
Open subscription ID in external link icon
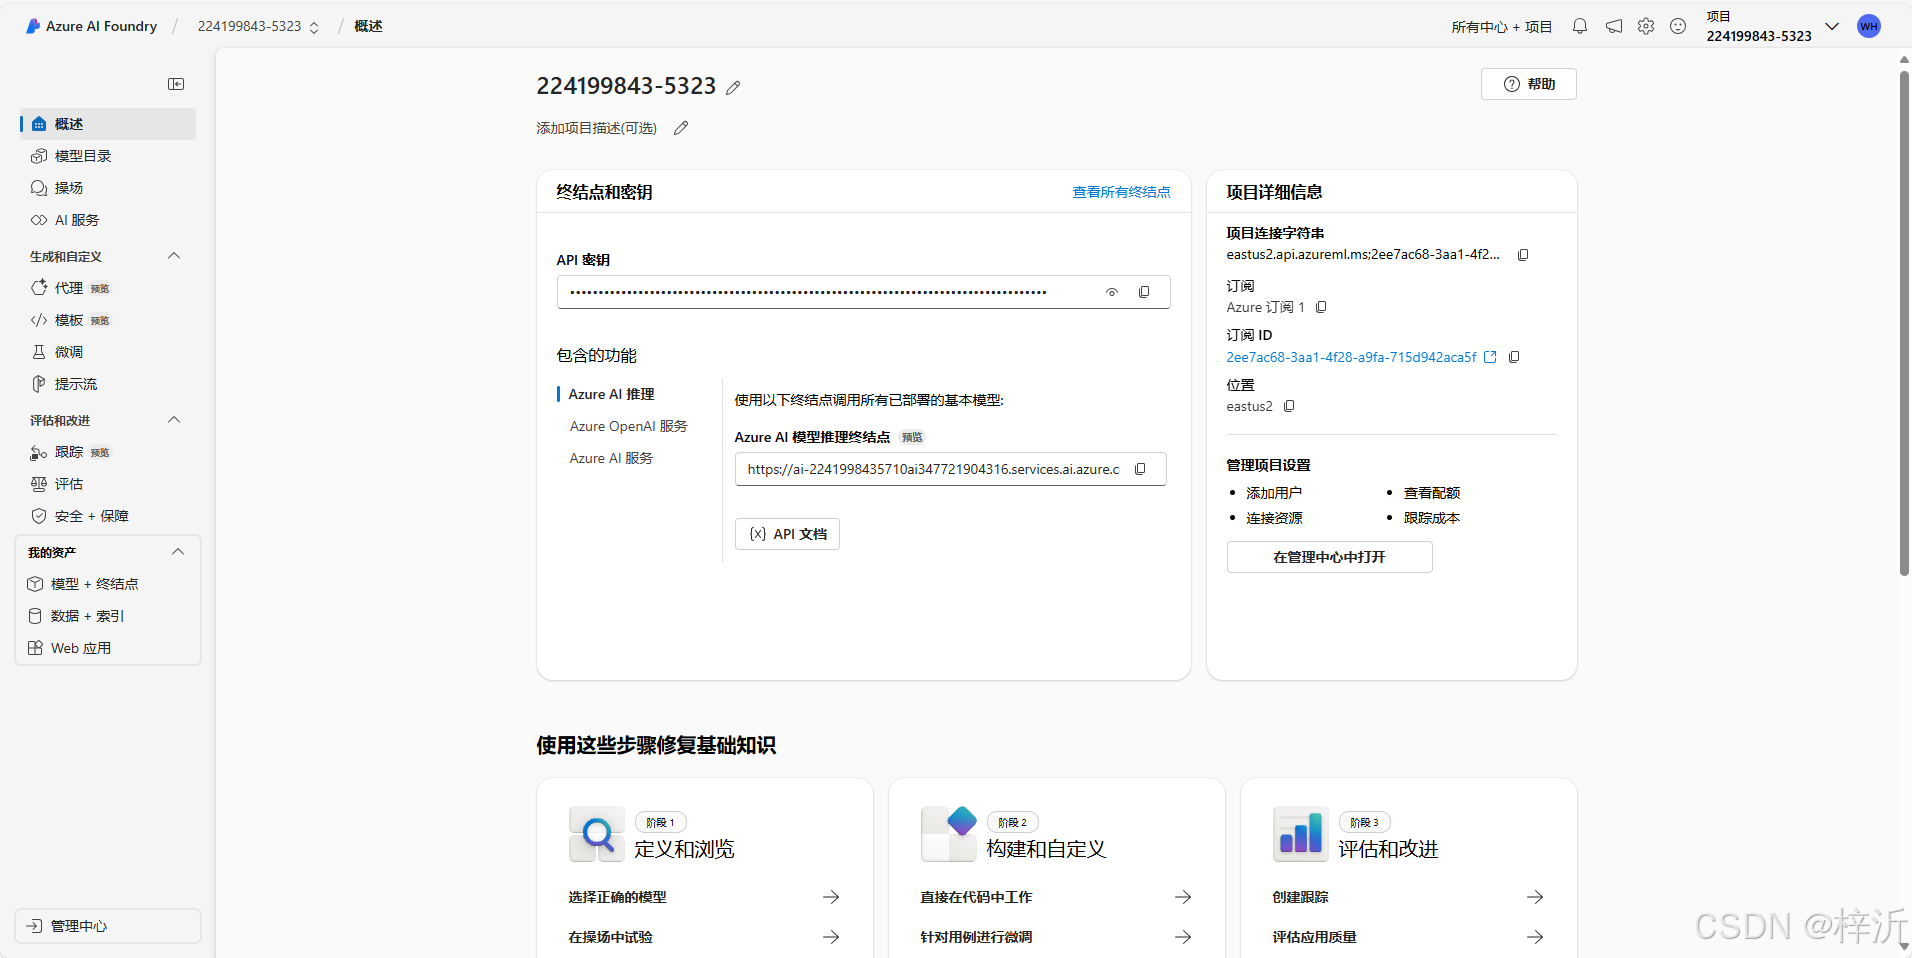point(1490,357)
